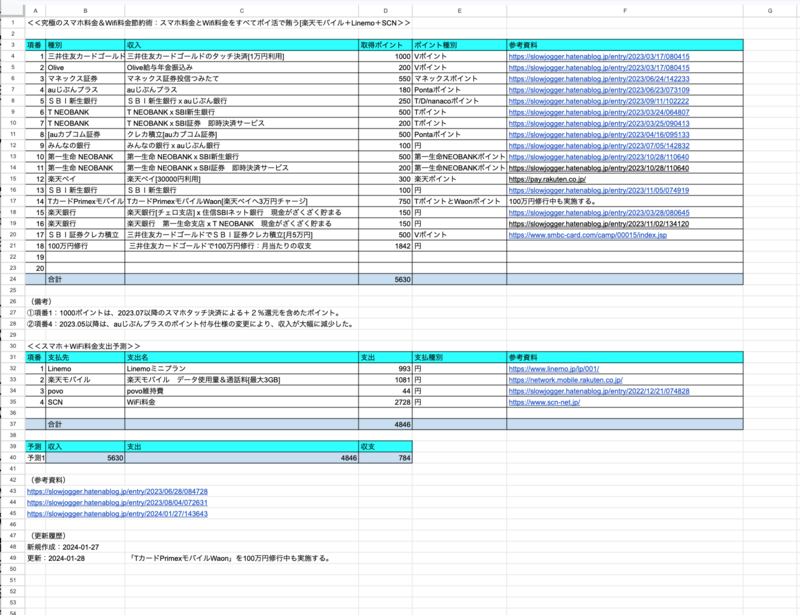Select the Linemo cost cell 993
Image resolution: width=800 pixels, height=615 pixels.
click(385, 368)
